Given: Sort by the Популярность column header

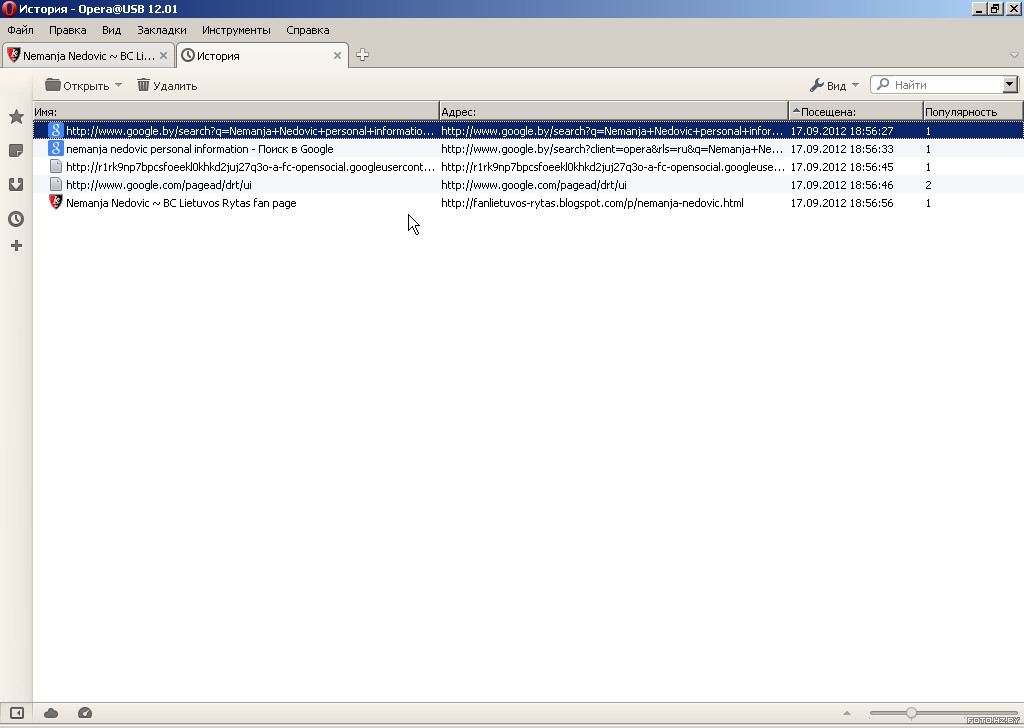Looking at the screenshot, I should coord(972,112).
